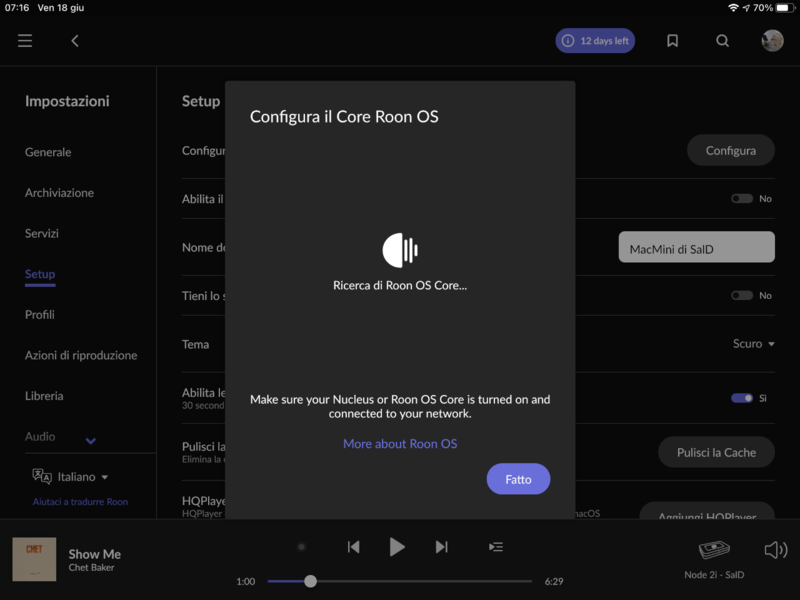Toggle the 'Abilita il' switch set to No

click(742, 199)
